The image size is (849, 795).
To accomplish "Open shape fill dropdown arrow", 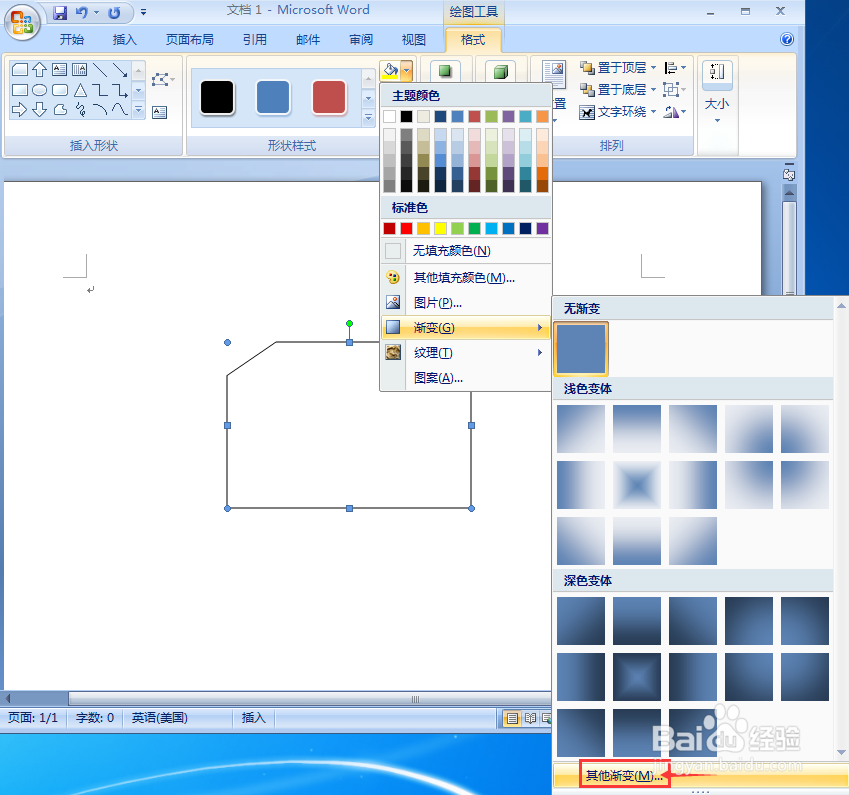I will (x=407, y=70).
